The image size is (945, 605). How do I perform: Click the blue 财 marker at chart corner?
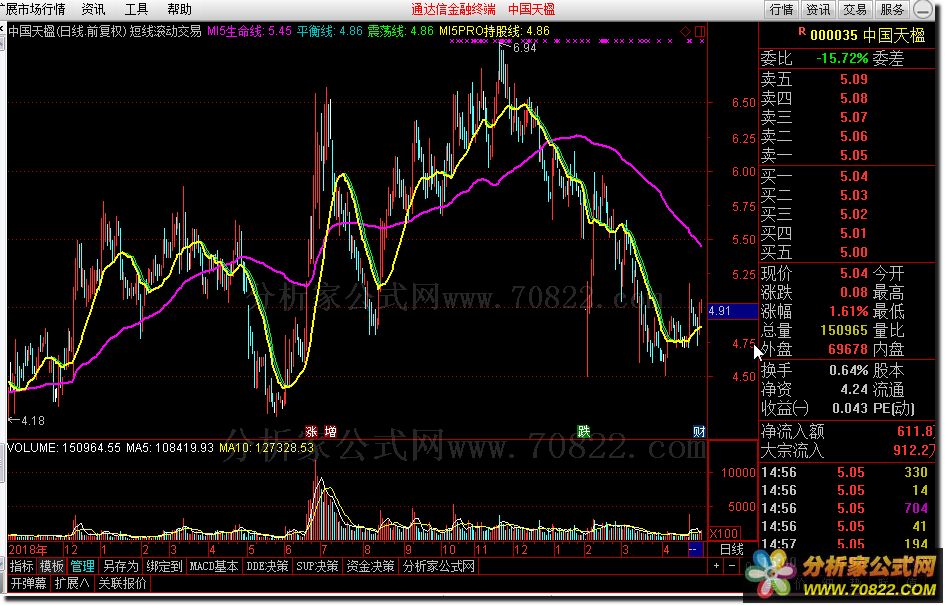699,431
